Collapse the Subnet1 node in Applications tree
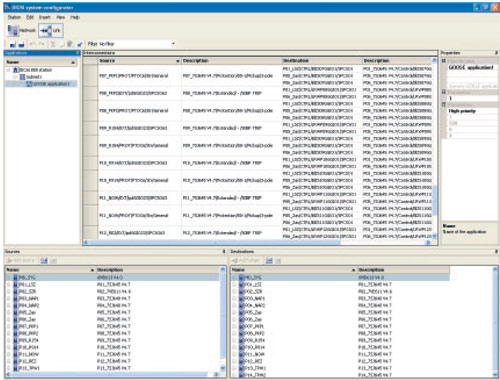 15,77
